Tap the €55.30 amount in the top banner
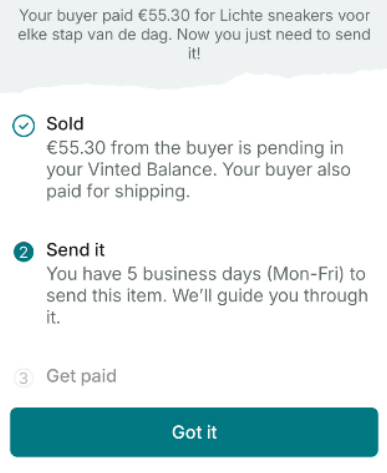The height and width of the screenshot is (473, 387). point(164,16)
